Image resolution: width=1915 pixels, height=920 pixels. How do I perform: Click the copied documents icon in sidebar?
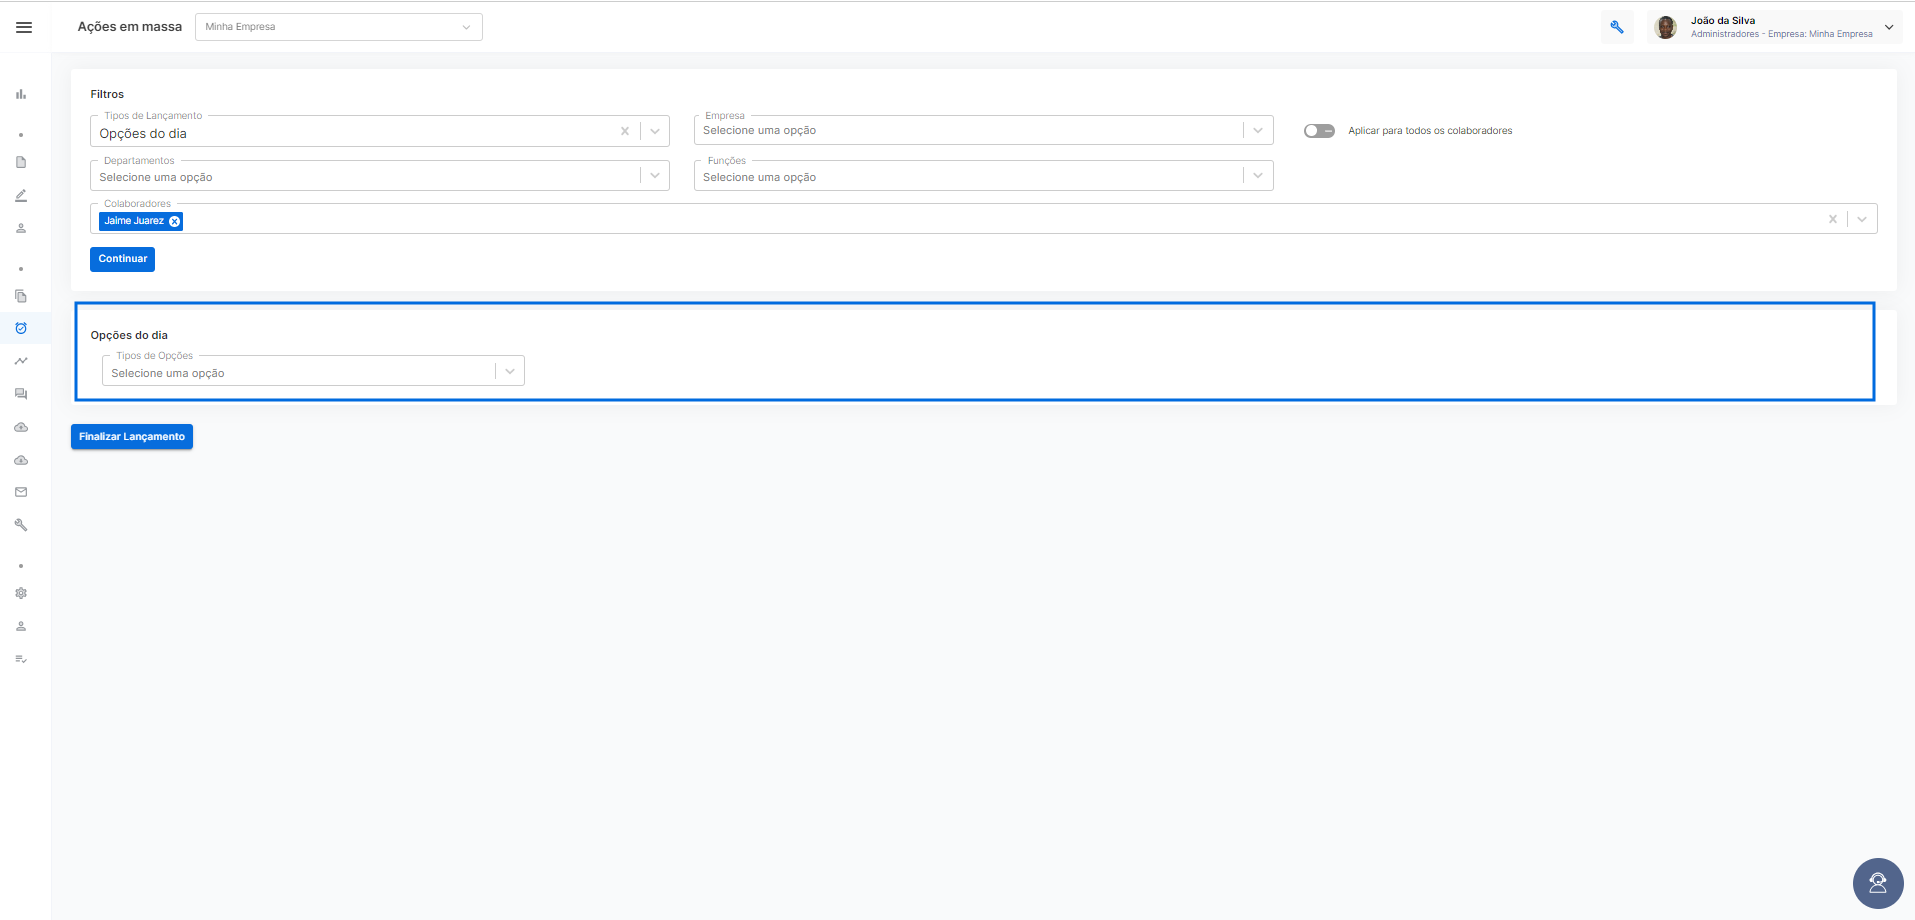tap(21, 296)
